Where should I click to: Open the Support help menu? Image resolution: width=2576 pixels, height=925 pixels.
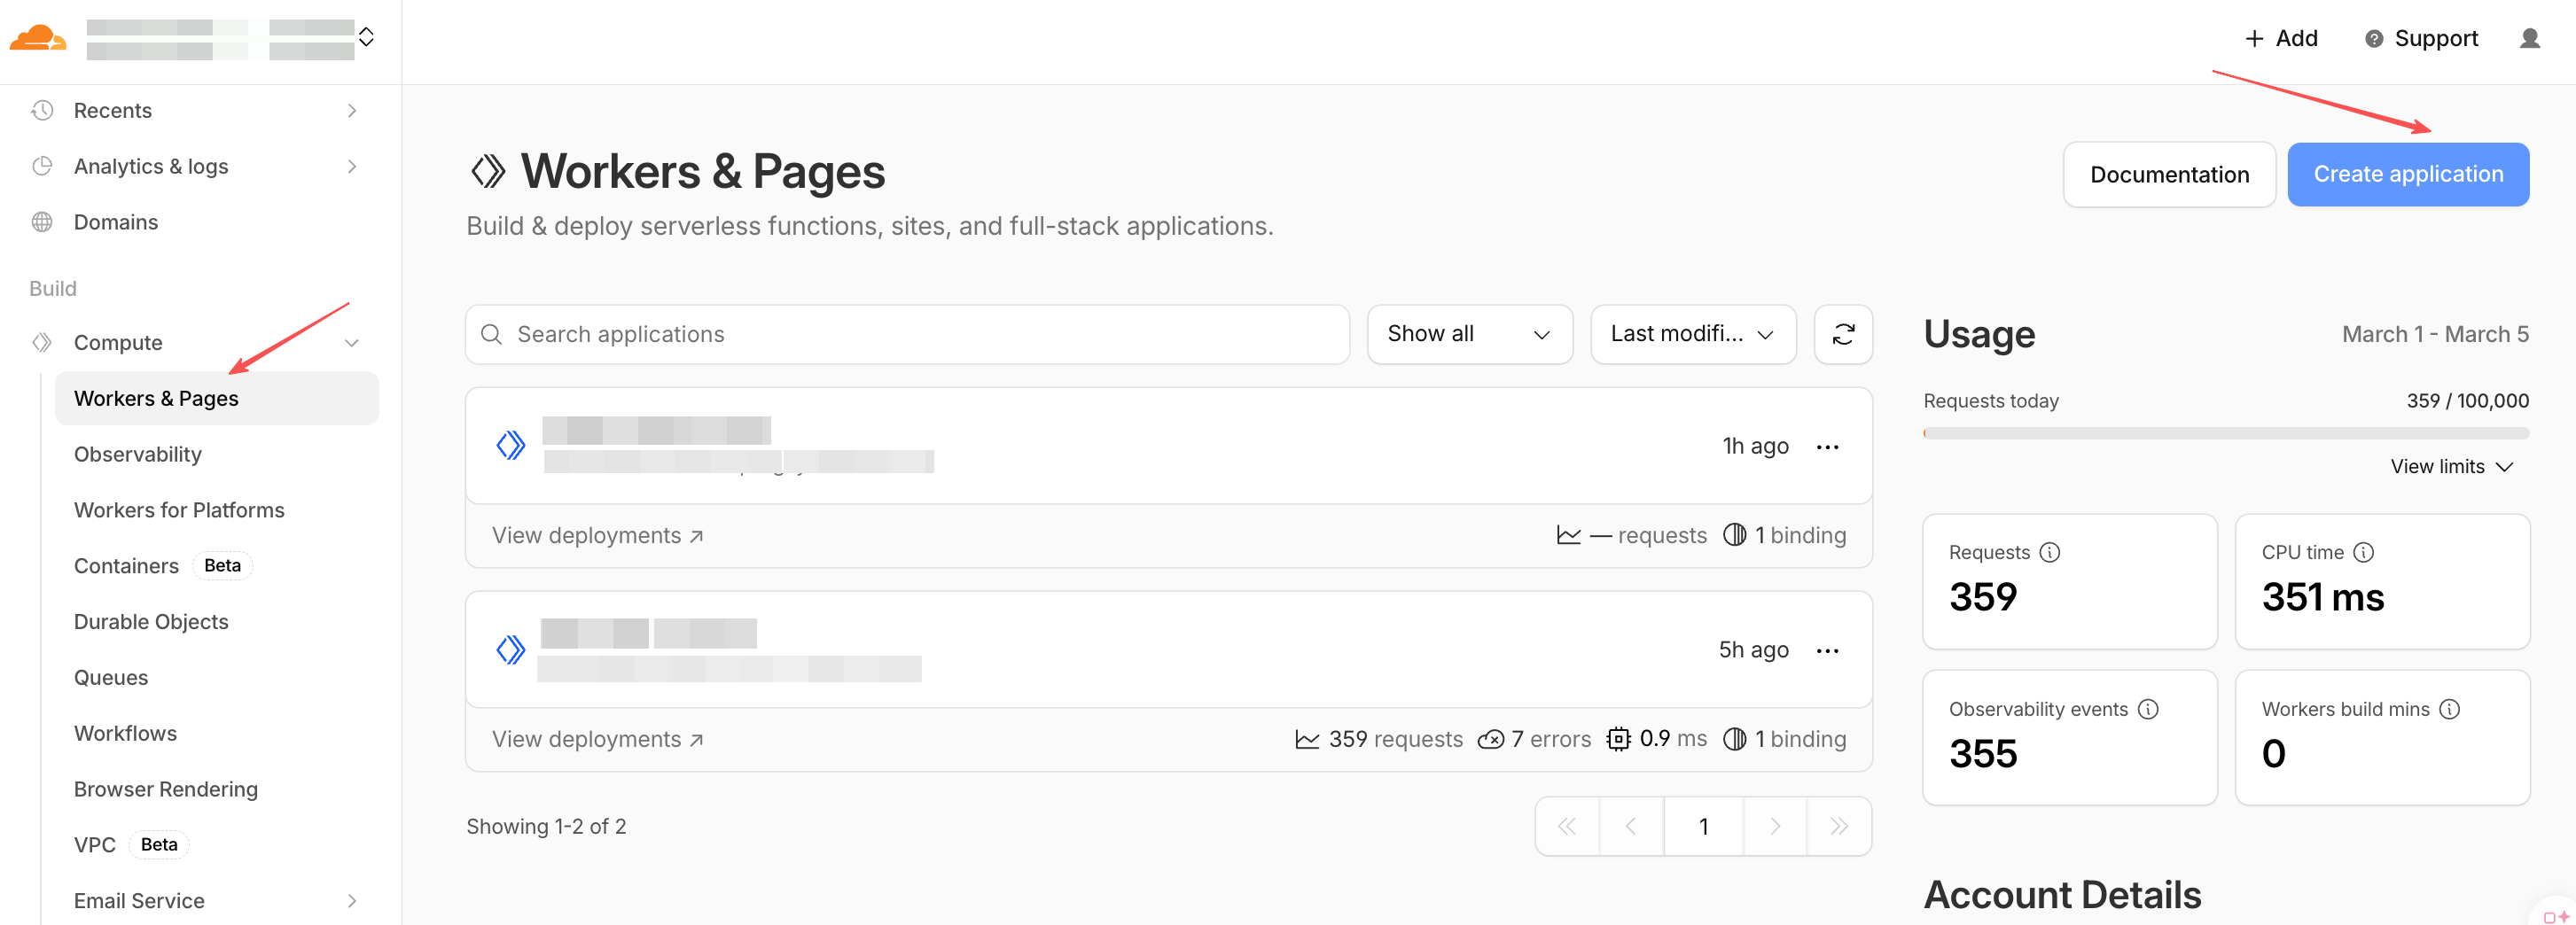2420,38
